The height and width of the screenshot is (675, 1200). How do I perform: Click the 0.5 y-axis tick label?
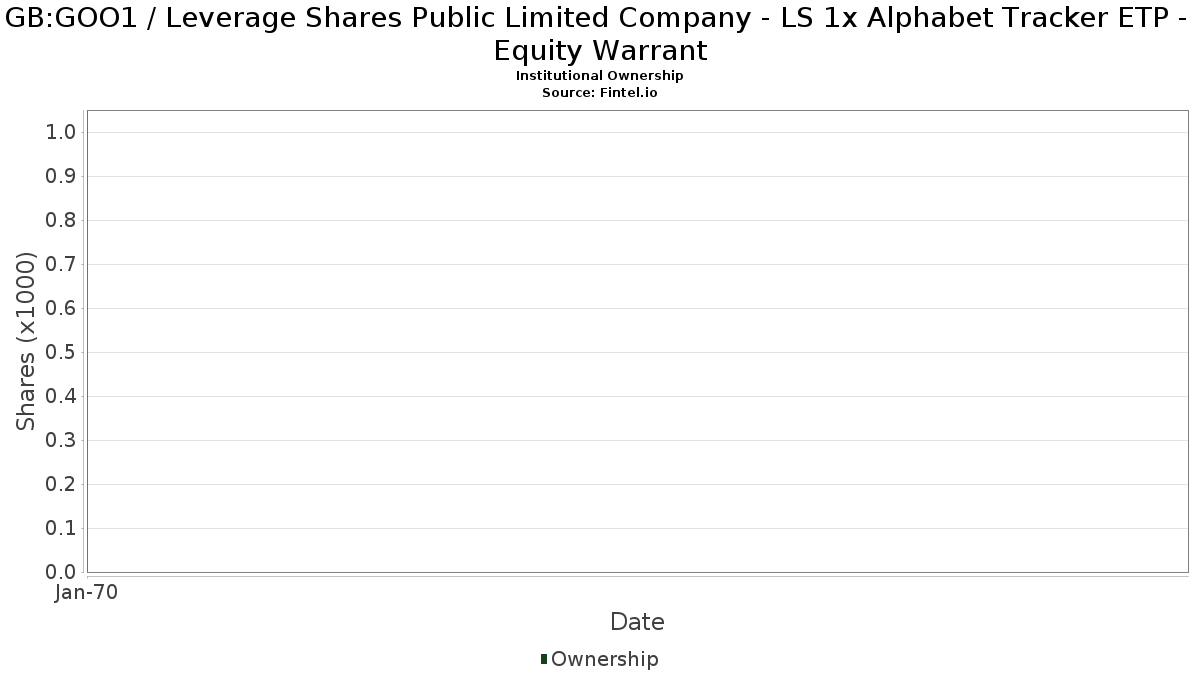(62, 353)
